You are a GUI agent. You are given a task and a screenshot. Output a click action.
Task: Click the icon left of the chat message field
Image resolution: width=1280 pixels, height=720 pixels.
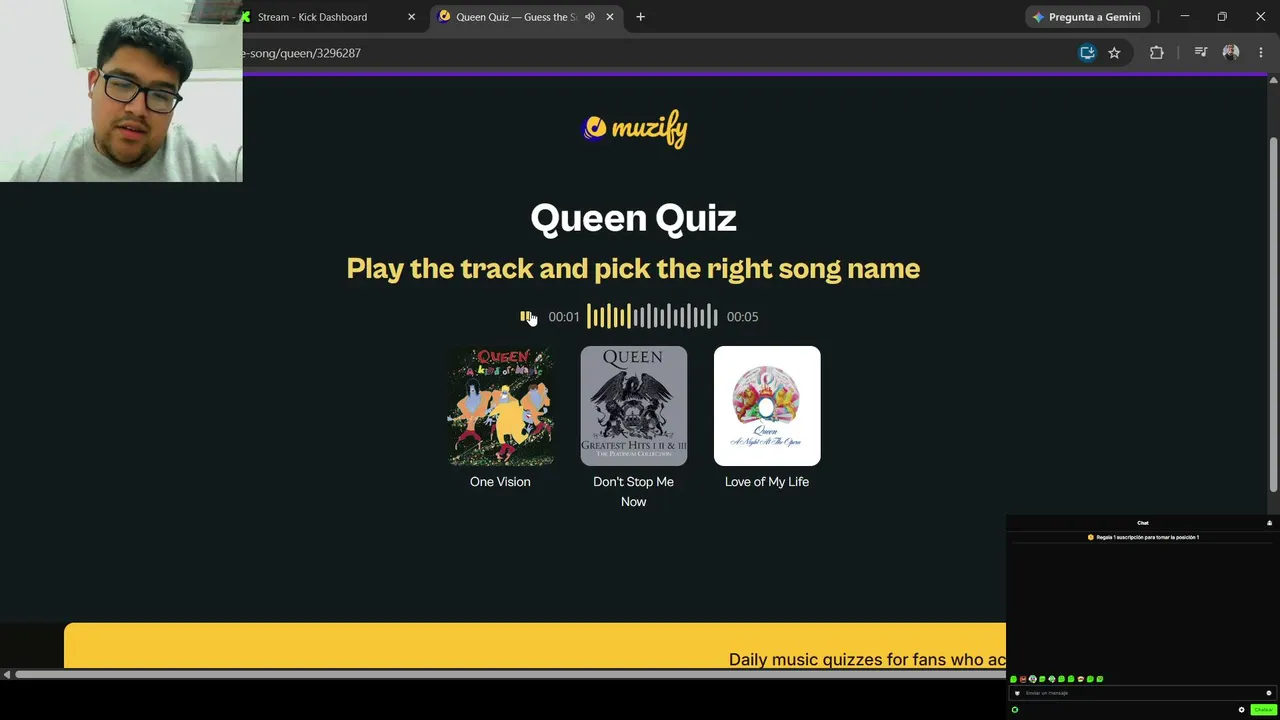pyautogui.click(x=1017, y=693)
